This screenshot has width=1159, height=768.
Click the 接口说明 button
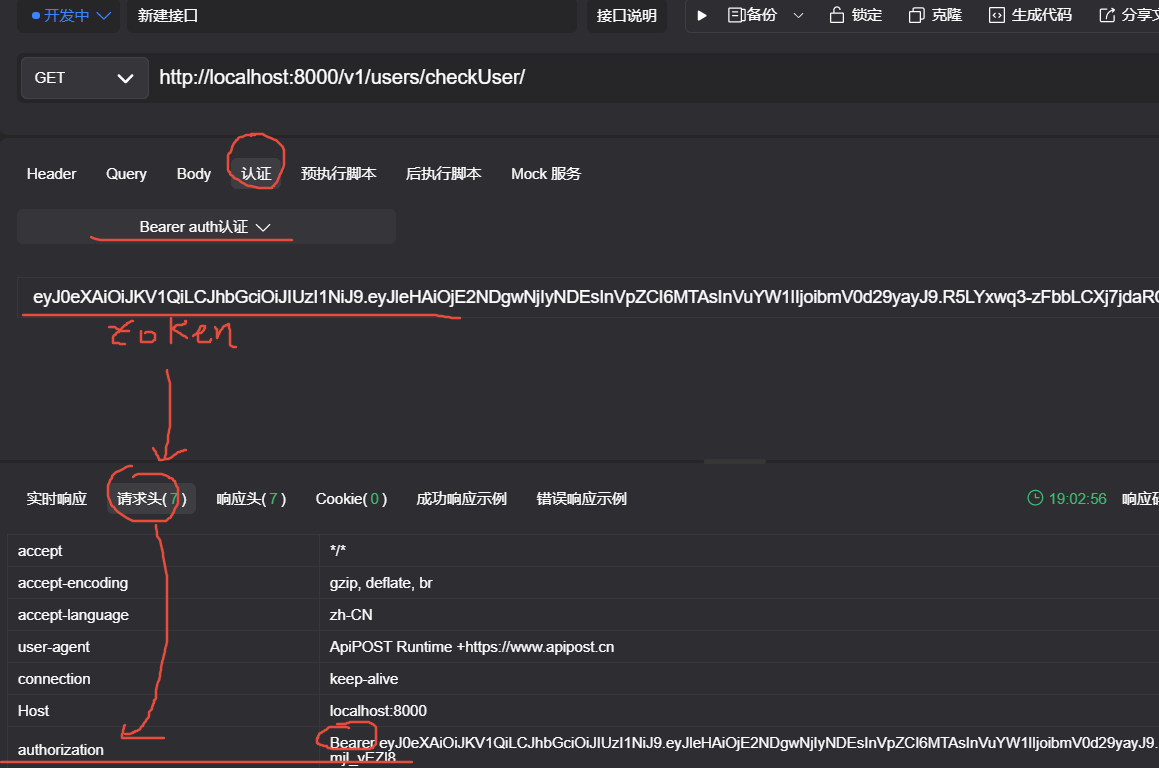pos(627,15)
